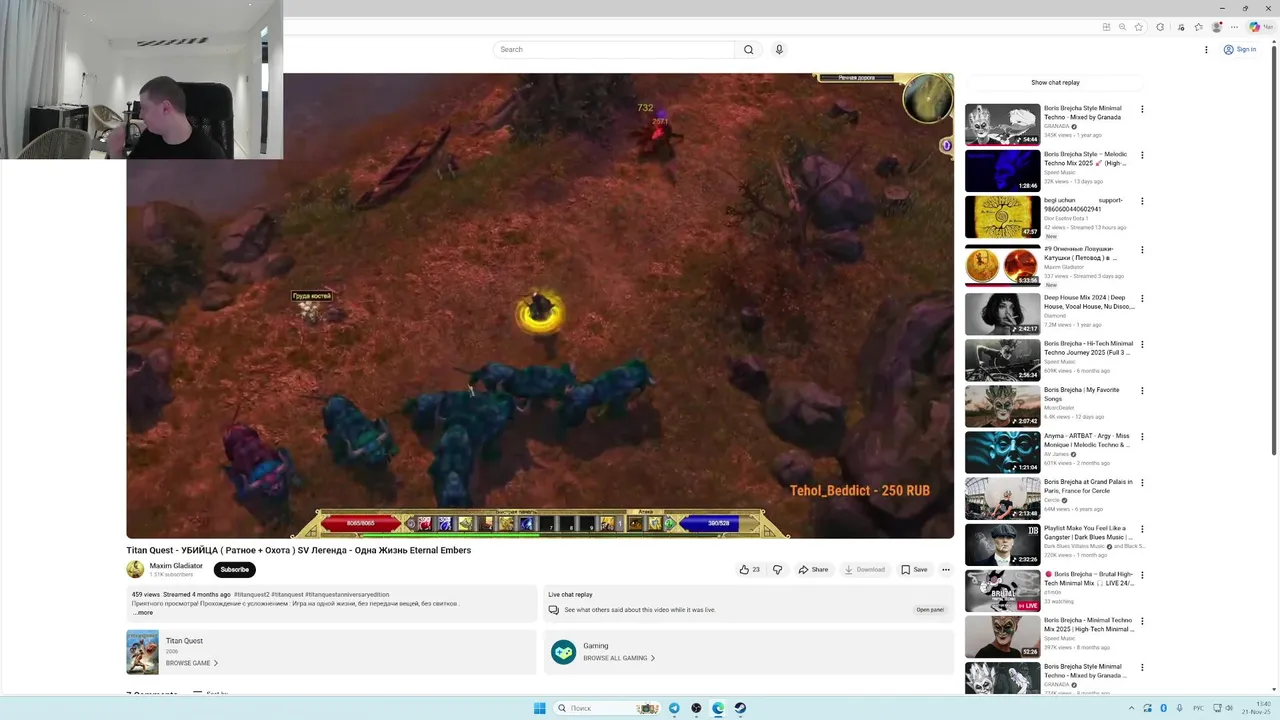The image size is (1280, 720).
Task: Subscribe to Maxim Gladiator channel
Action: point(234,569)
